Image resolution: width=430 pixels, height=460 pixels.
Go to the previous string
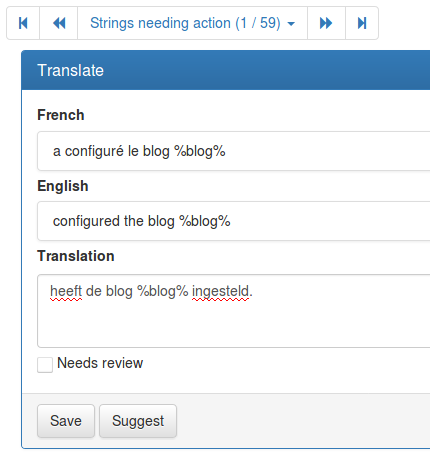coord(59,23)
